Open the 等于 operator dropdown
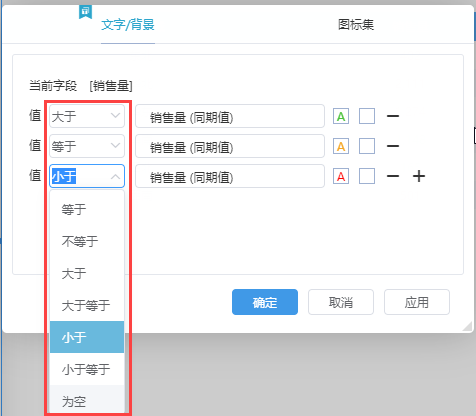Image resolution: width=476 pixels, height=416 pixels. [87, 146]
